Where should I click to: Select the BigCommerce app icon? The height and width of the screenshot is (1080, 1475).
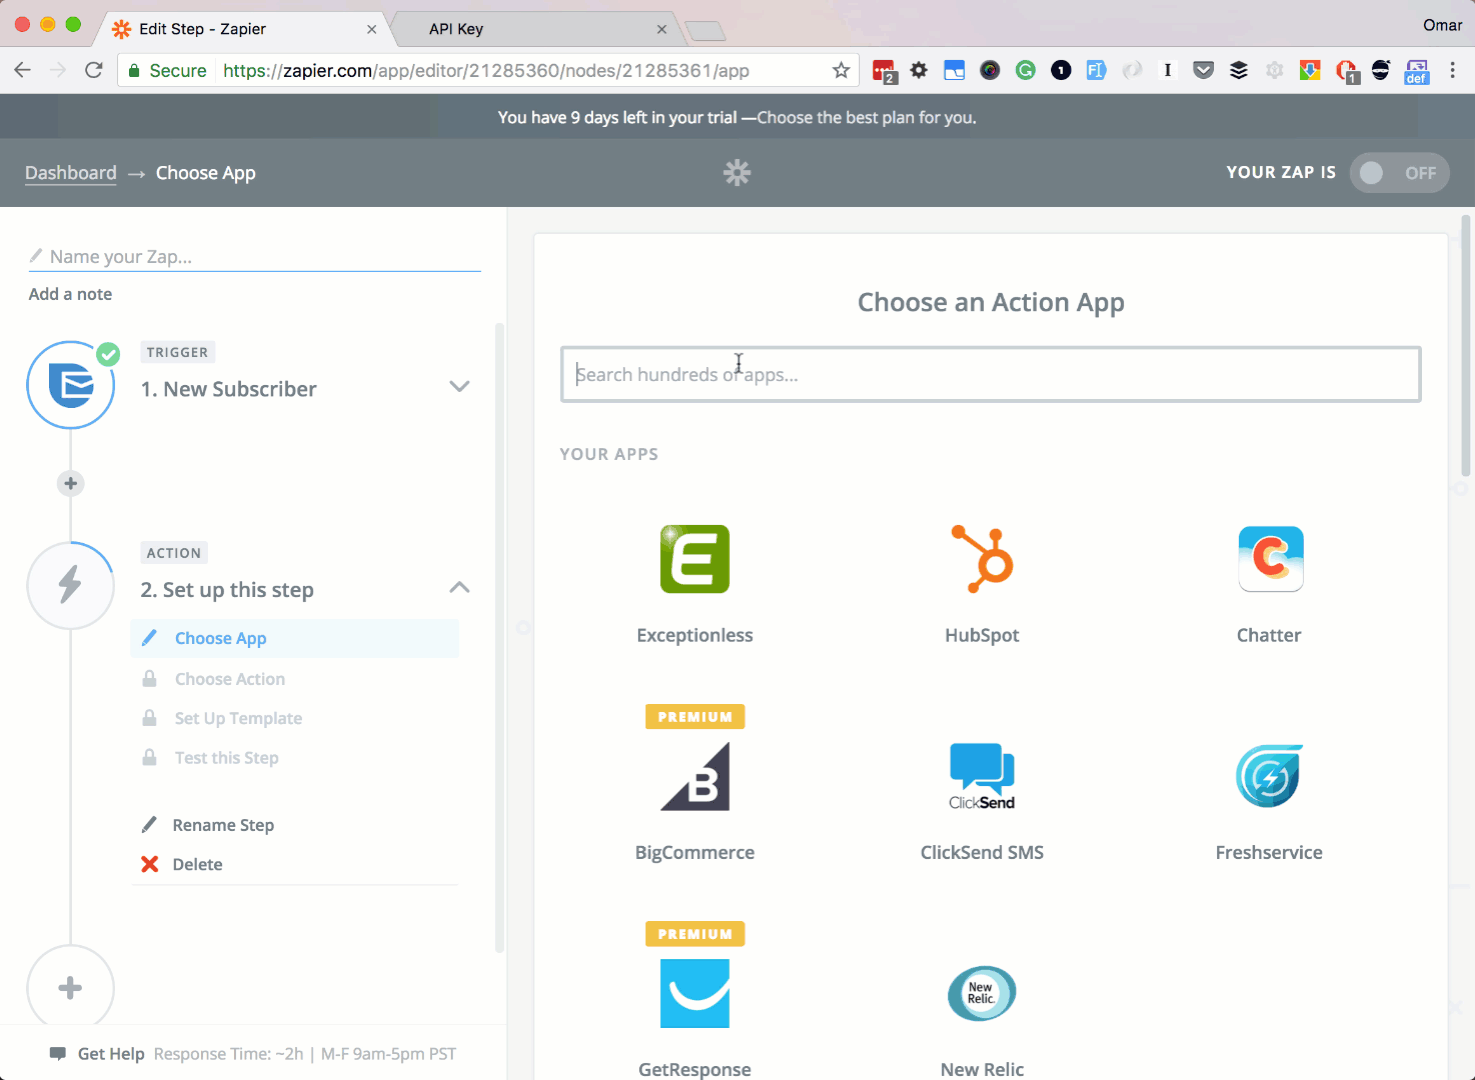695,776
